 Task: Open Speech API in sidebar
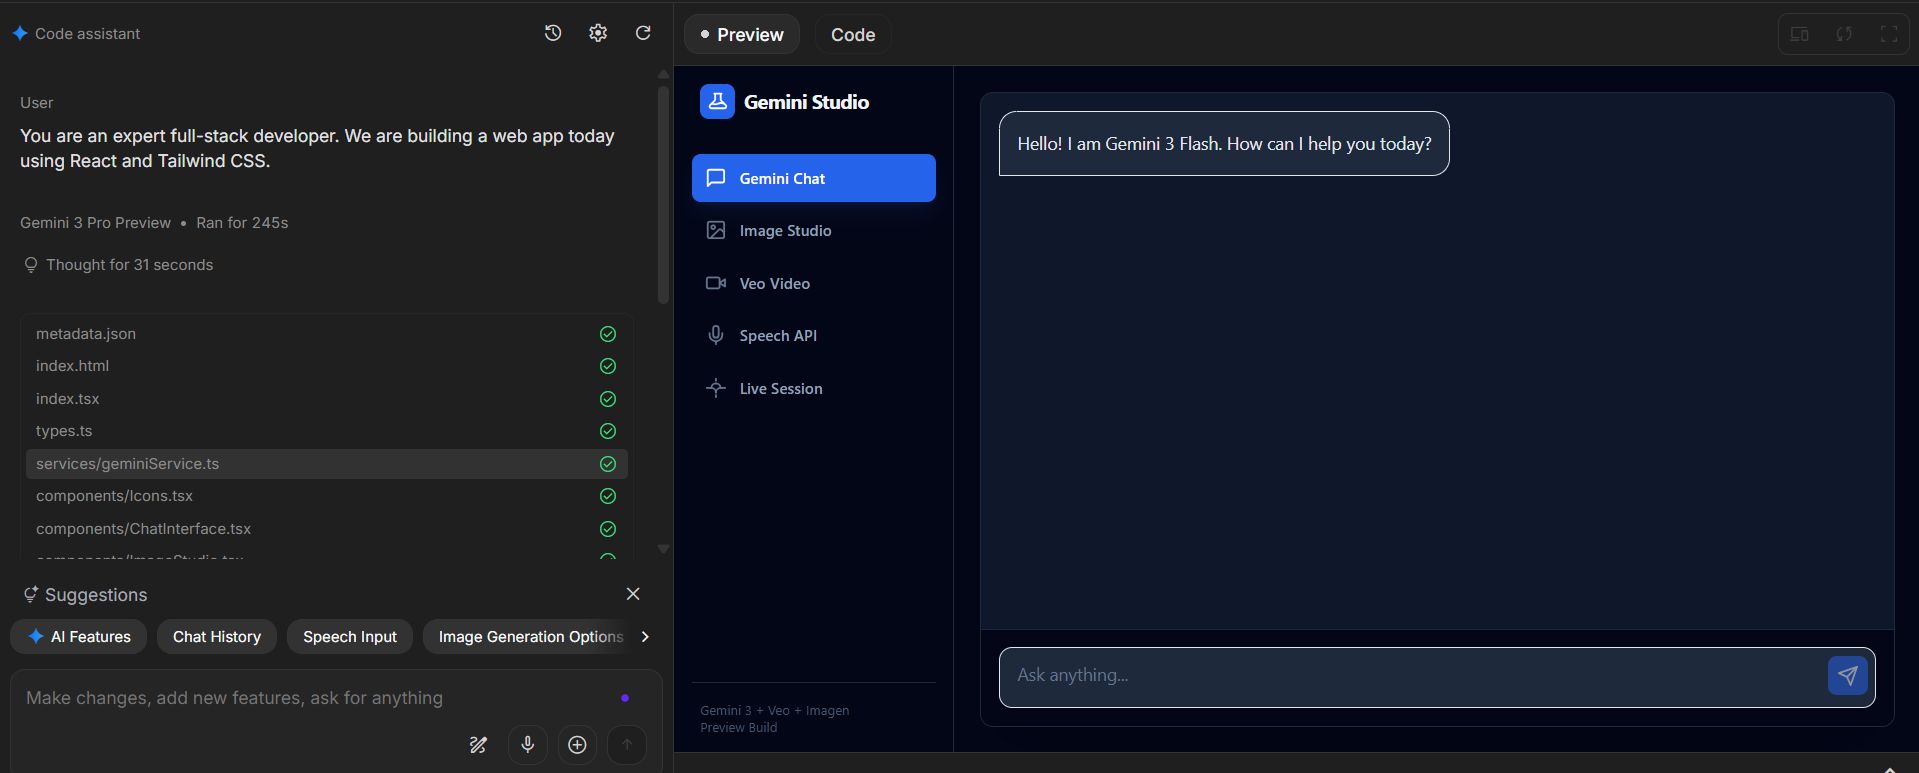point(814,336)
